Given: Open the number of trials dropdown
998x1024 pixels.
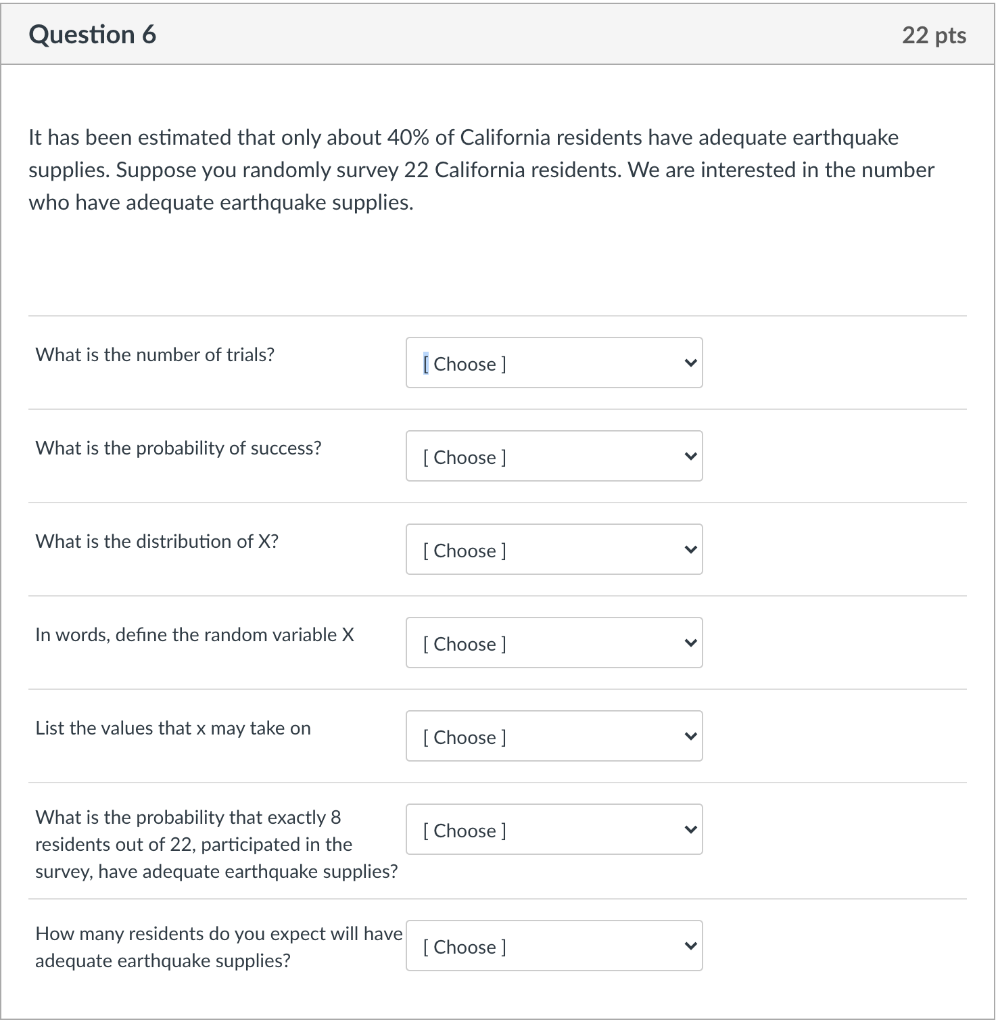Looking at the screenshot, I should coord(553,363).
